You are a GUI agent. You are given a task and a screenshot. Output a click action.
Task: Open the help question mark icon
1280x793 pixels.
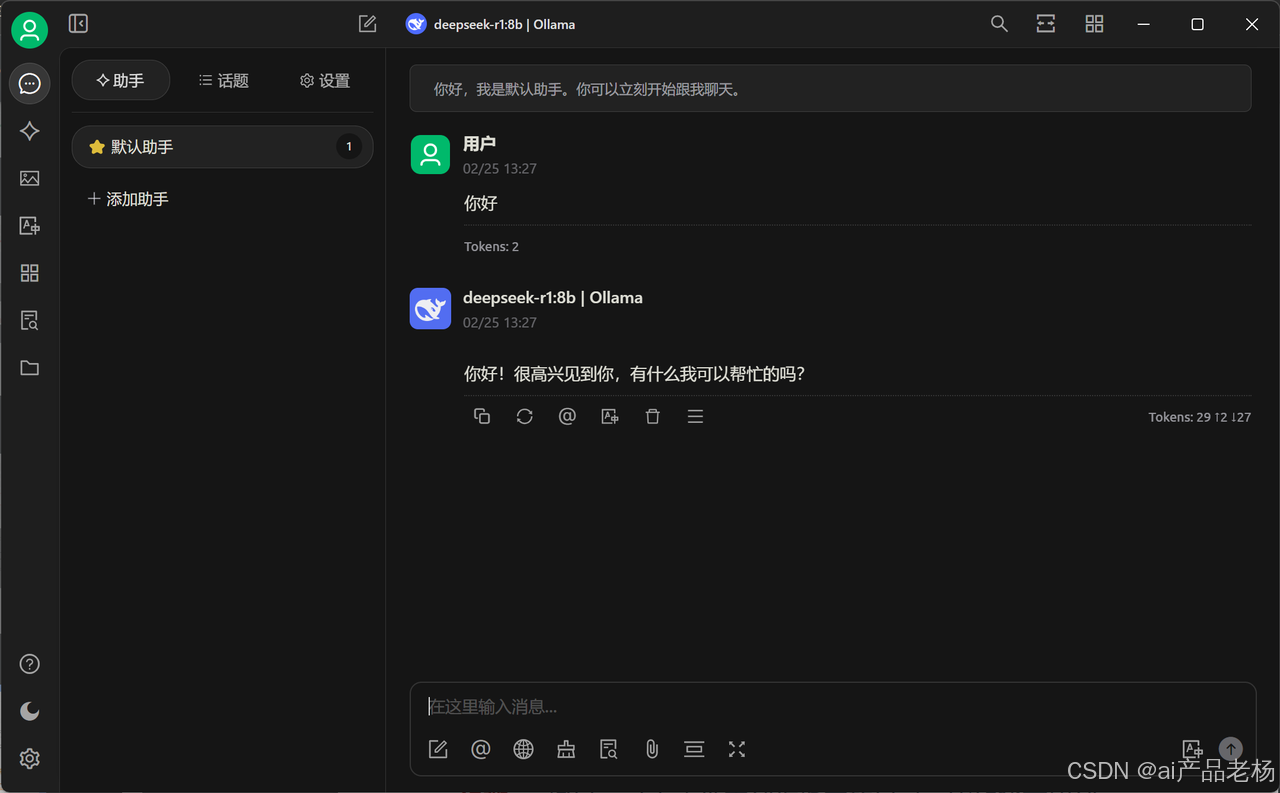(x=30, y=664)
